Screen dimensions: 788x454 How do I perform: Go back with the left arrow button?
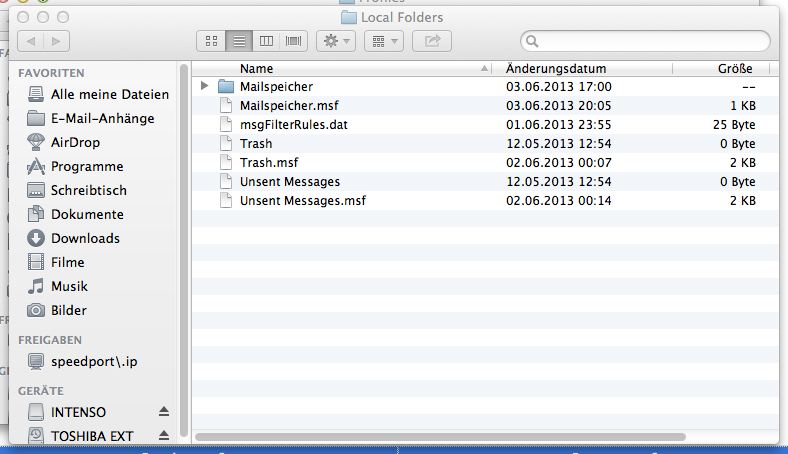(31, 41)
